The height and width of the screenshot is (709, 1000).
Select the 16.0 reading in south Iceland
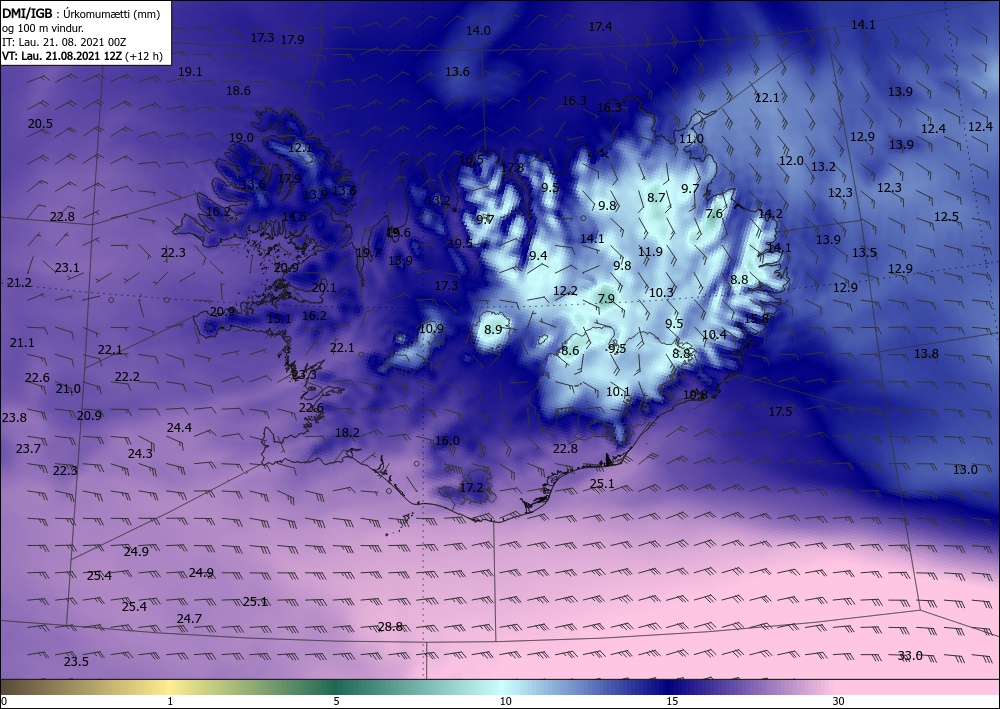click(x=448, y=440)
